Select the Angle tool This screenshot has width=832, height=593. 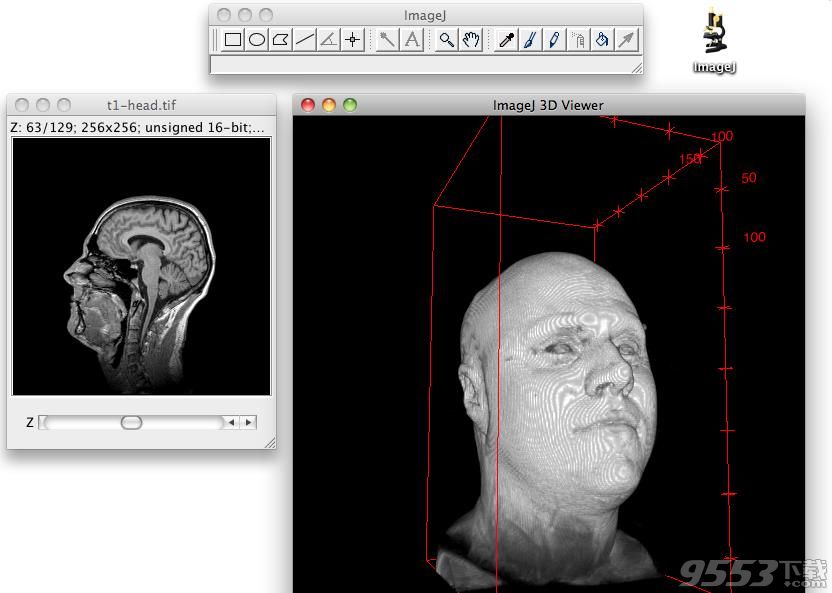click(x=328, y=40)
